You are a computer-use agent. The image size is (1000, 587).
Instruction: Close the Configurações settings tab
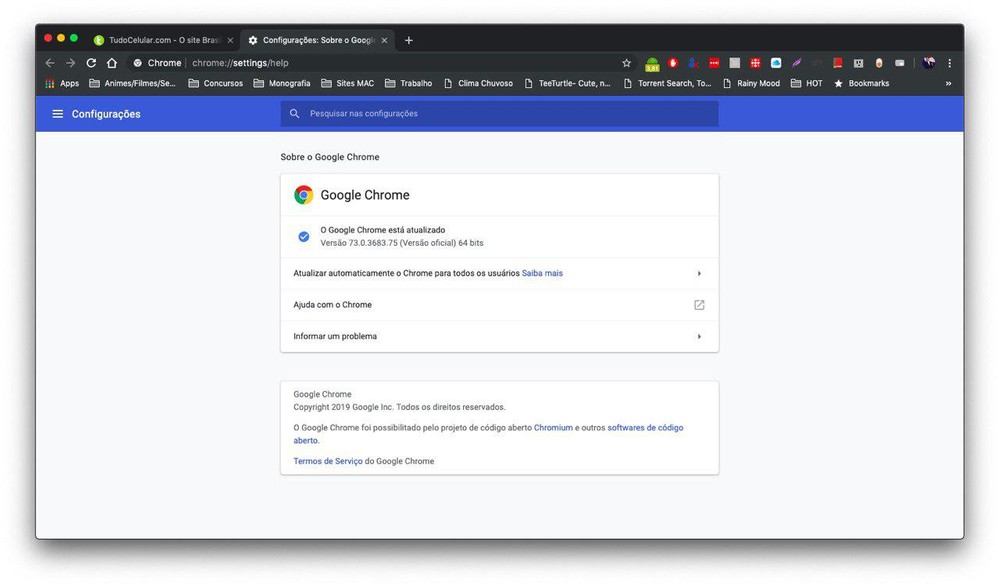point(384,40)
